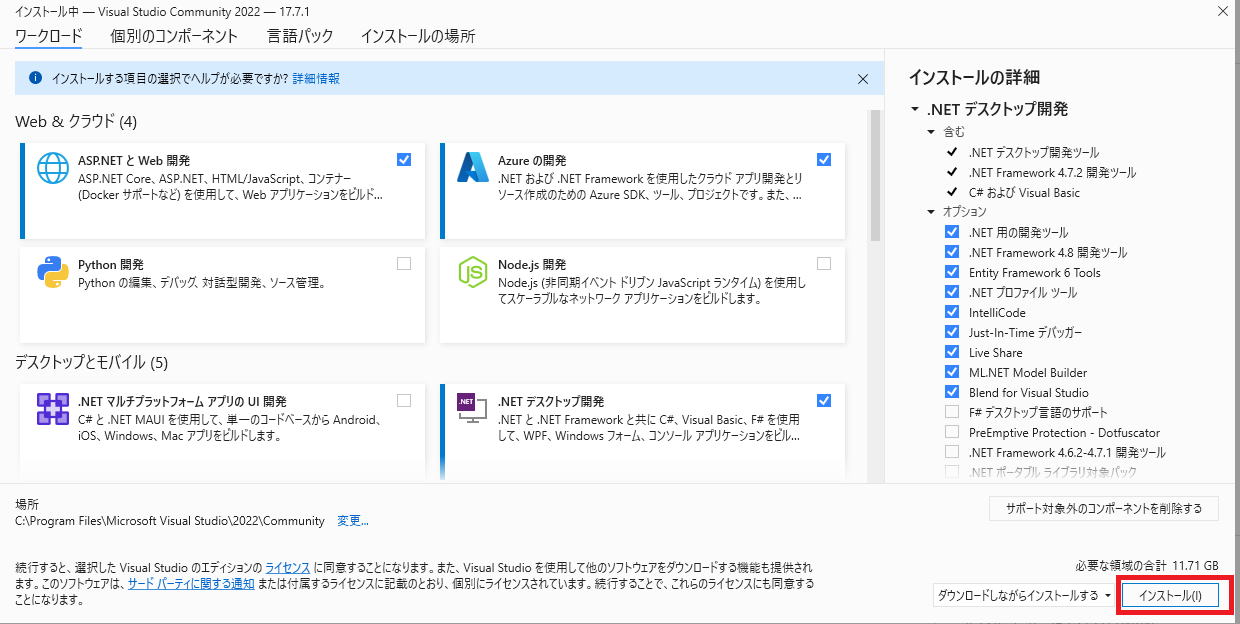Image resolution: width=1240 pixels, height=624 pixels.
Task: Uncheck the IntelliCode option
Action: pyautogui.click(x=952, y=312)
